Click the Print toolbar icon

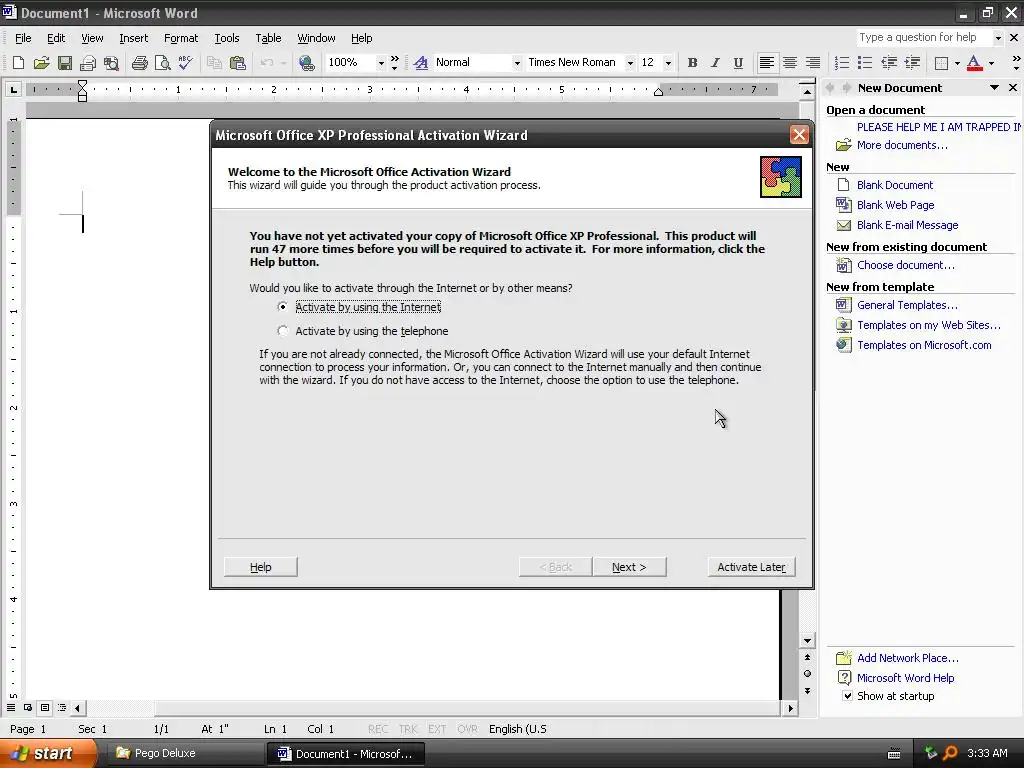pyautogui.click(x=140, y=63)
